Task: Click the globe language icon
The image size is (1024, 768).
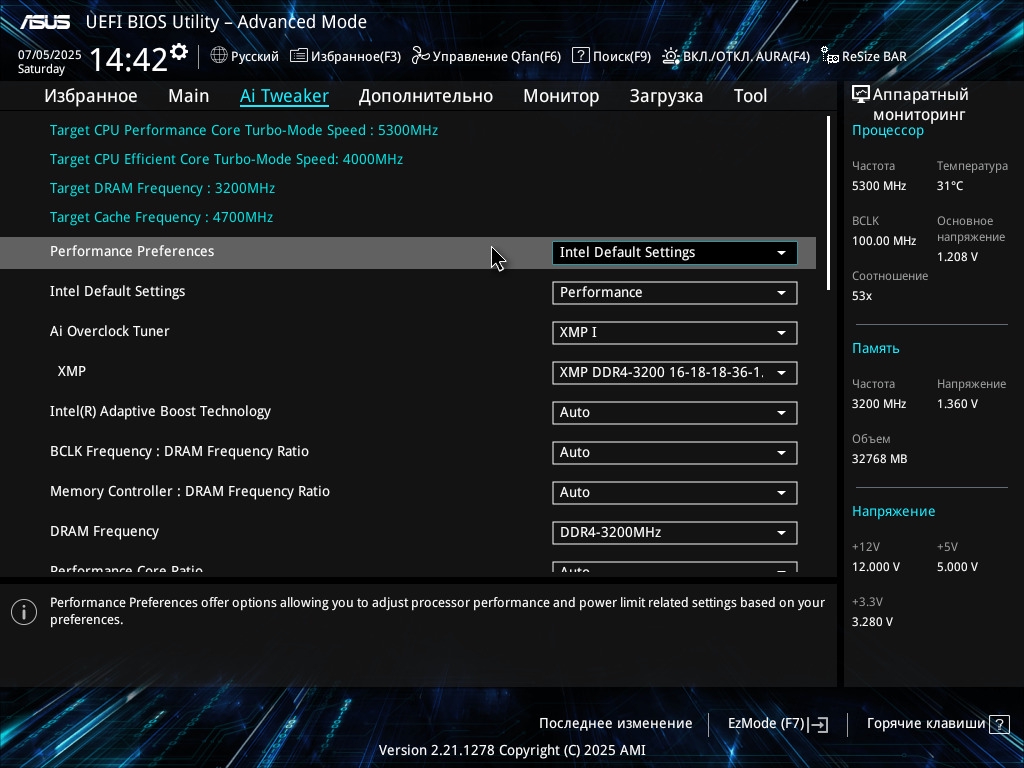Action: click(x=219, y=56)
